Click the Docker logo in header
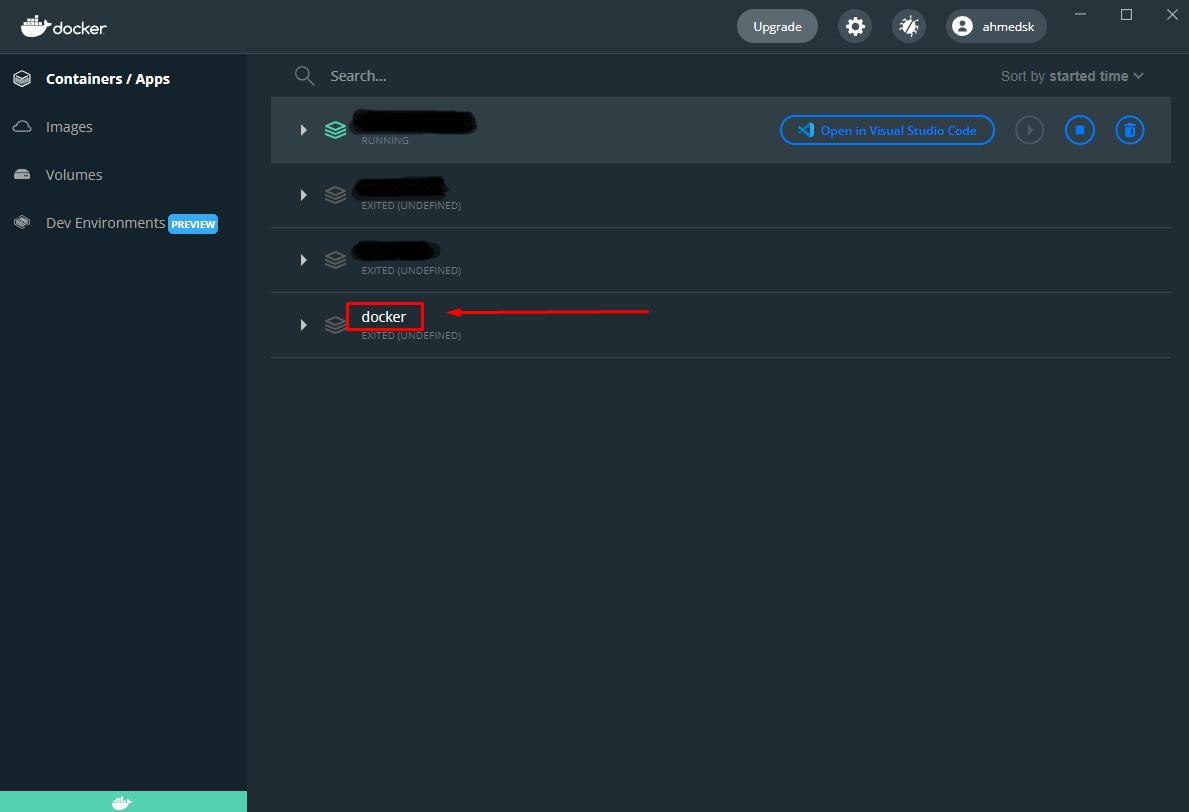The image size is (1189, 812). [x=64, y=27]
